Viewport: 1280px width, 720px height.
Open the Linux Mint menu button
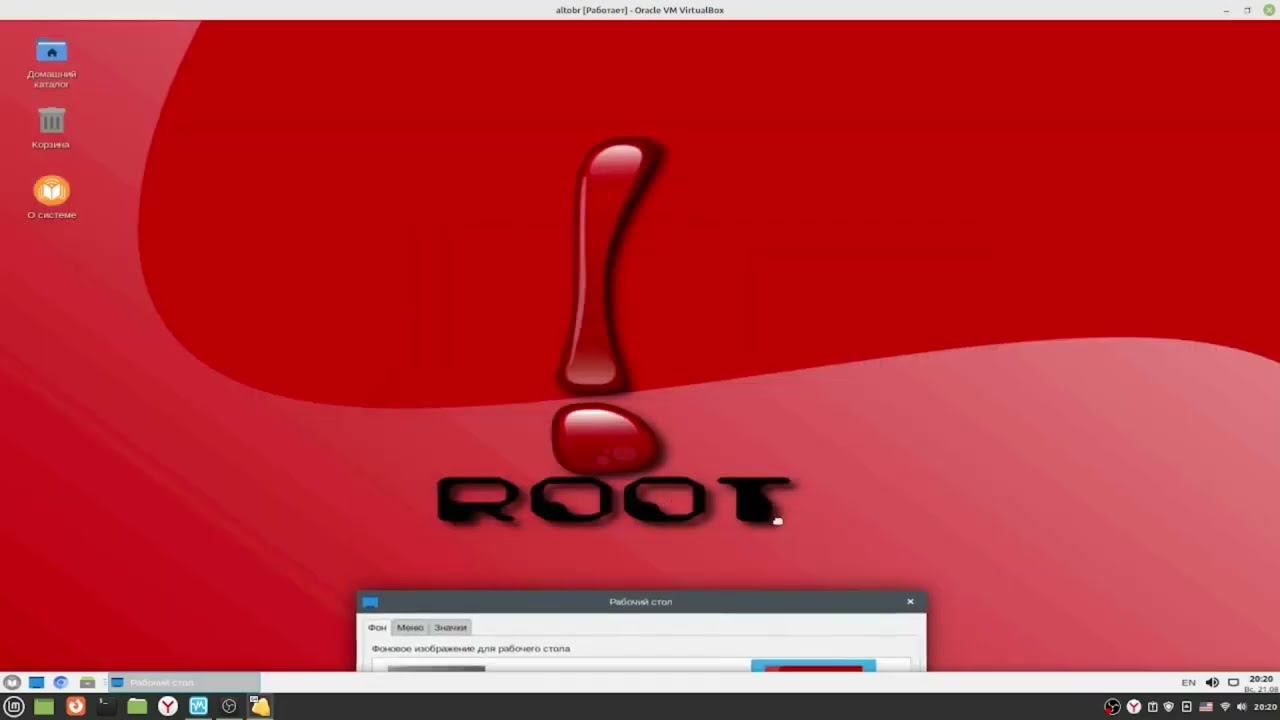(x=14, y=706)
